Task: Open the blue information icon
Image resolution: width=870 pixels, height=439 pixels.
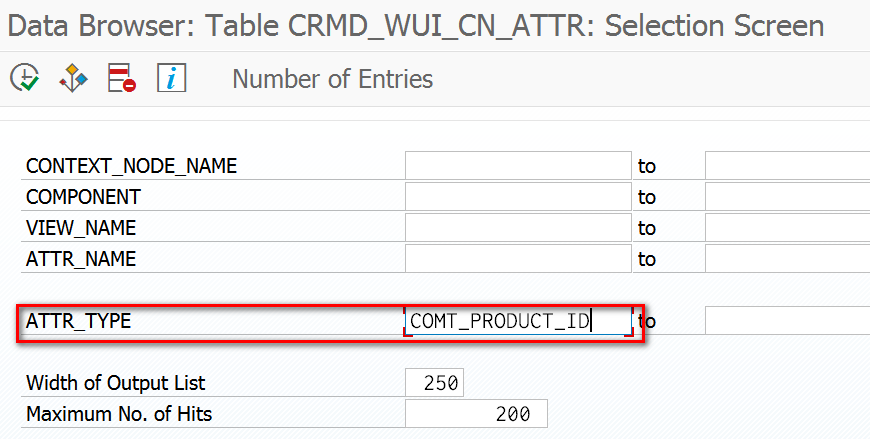Action: tap(172, 78)
